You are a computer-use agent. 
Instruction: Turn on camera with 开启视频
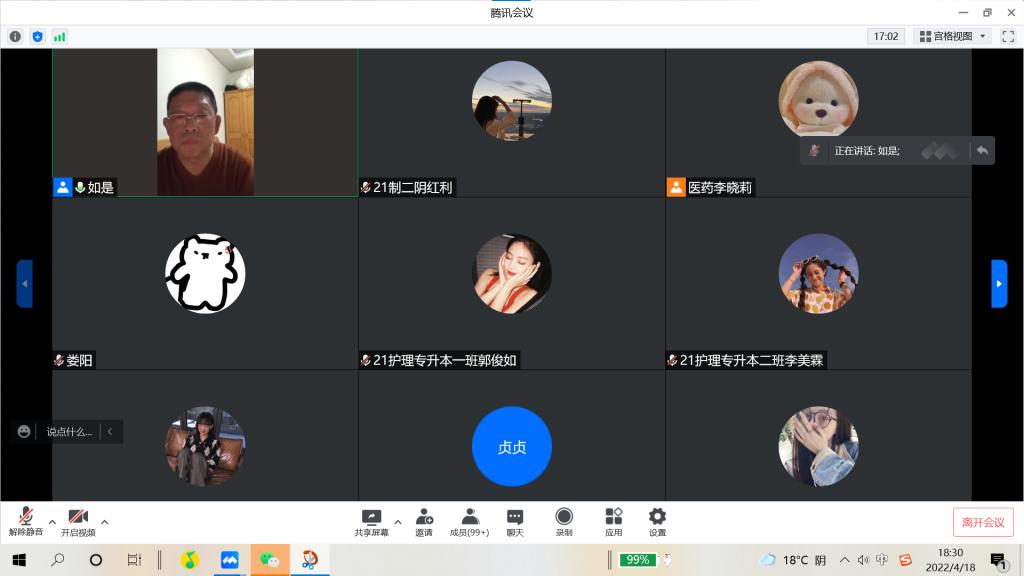coord(78,522)
